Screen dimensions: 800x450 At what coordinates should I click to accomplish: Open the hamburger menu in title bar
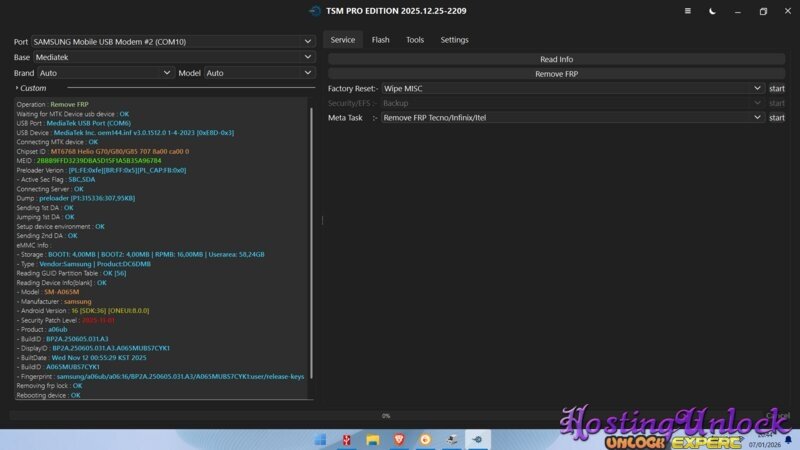(687, 11)
